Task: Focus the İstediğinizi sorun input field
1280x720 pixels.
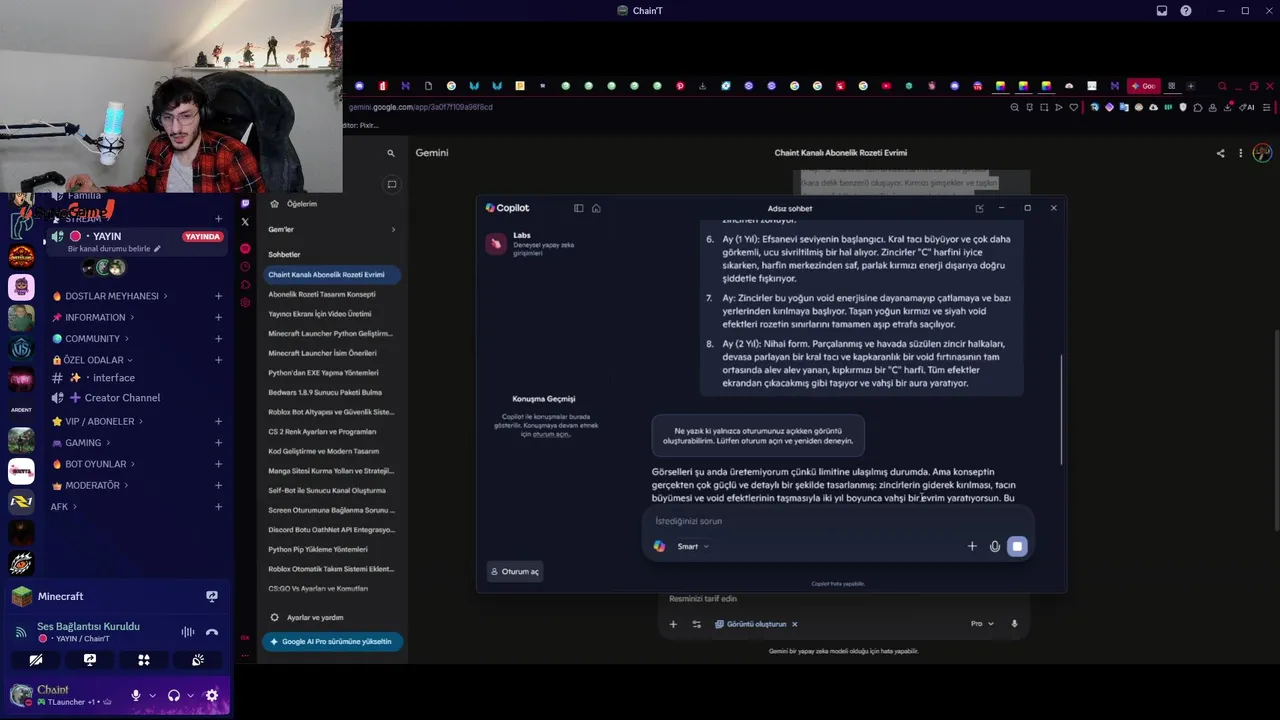Action: pyautogui.click(x=838, y=521)
